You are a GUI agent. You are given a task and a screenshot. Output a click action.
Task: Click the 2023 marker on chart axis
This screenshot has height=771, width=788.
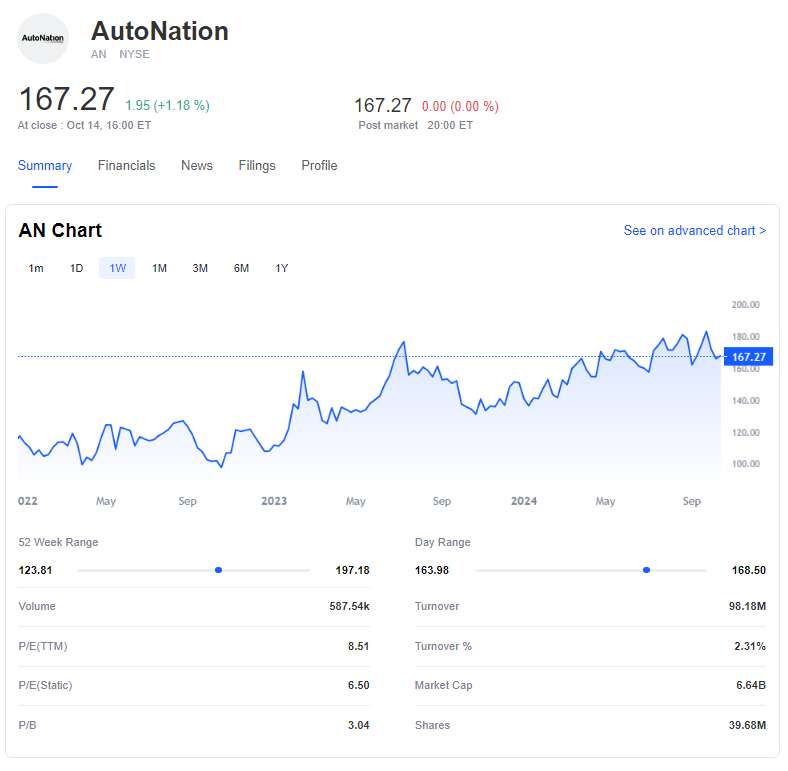[273, 501]
